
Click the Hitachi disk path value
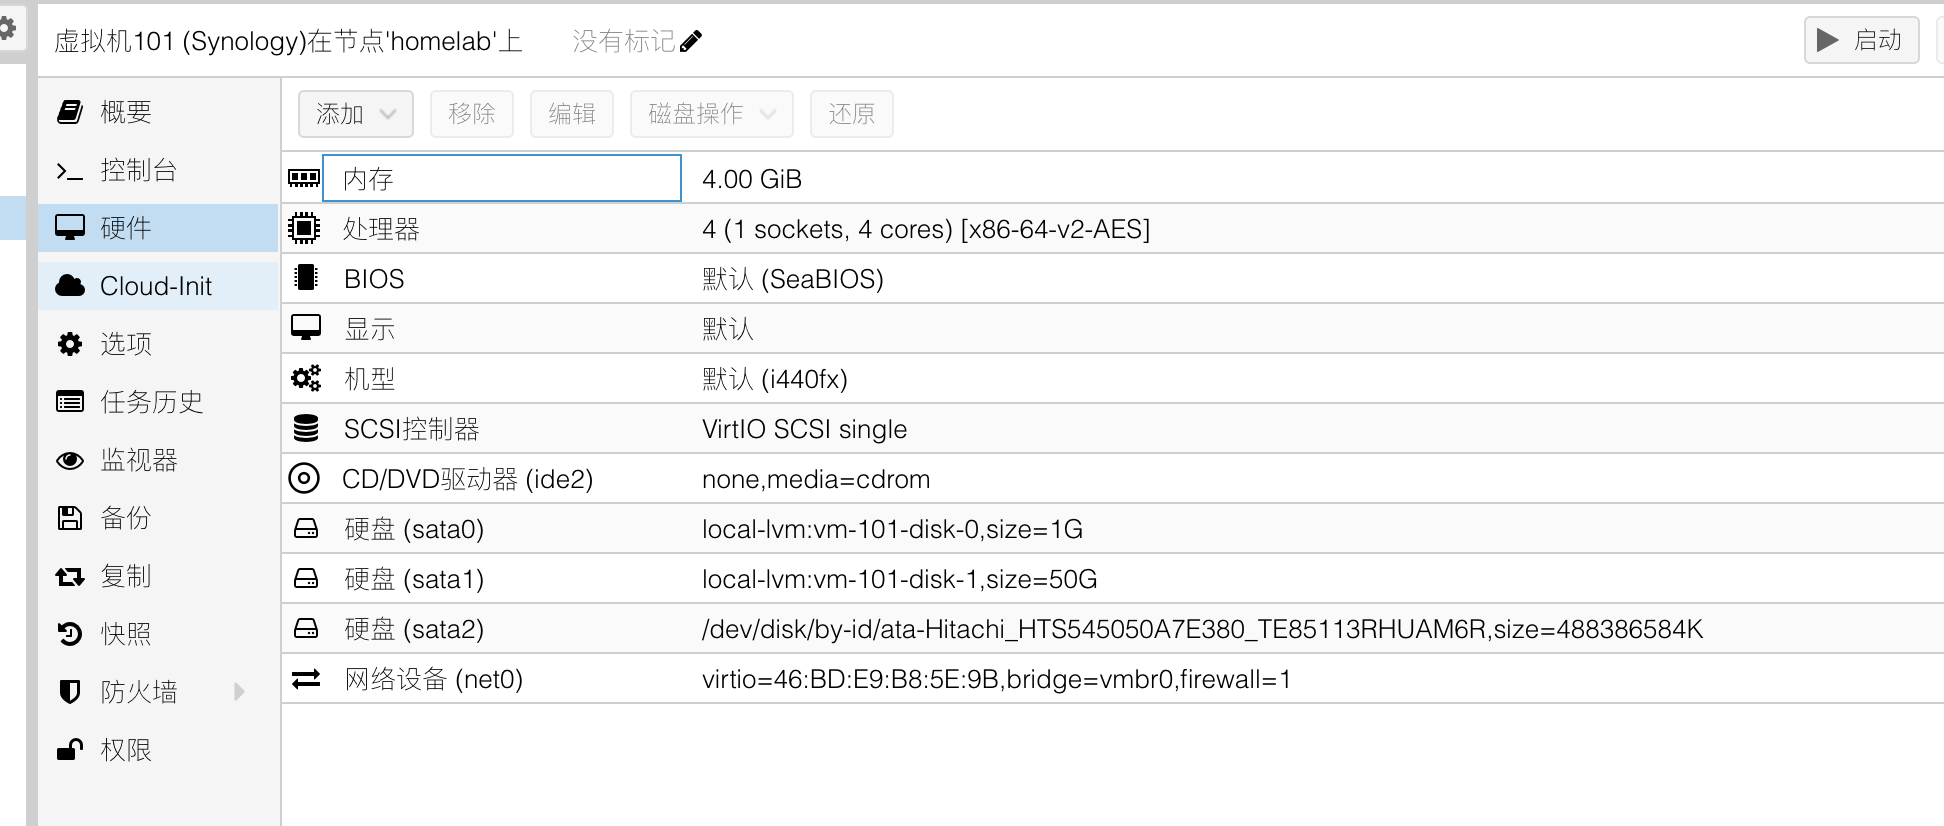[x=1202, y=629]
